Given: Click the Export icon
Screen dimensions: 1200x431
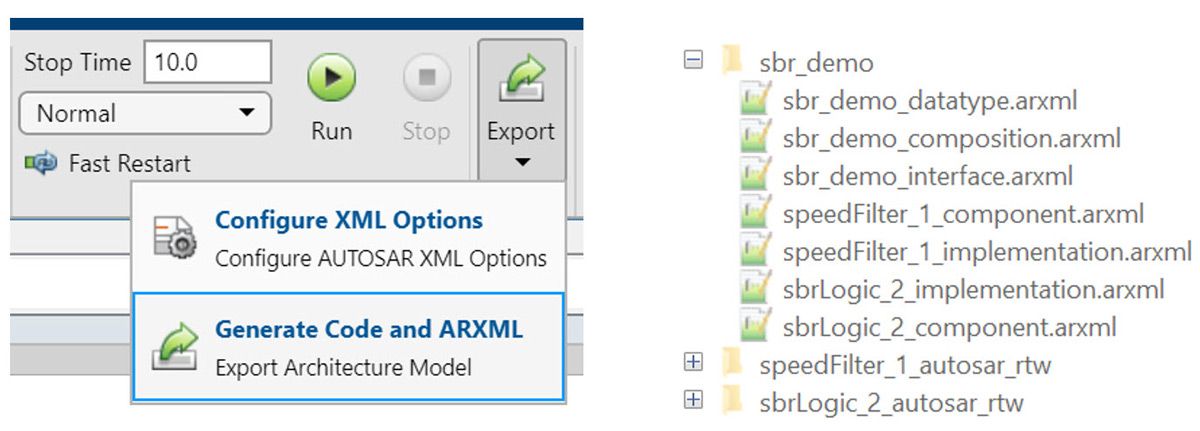Looking at the screenshot, I should pyautogui.click(x=520, y=81).
